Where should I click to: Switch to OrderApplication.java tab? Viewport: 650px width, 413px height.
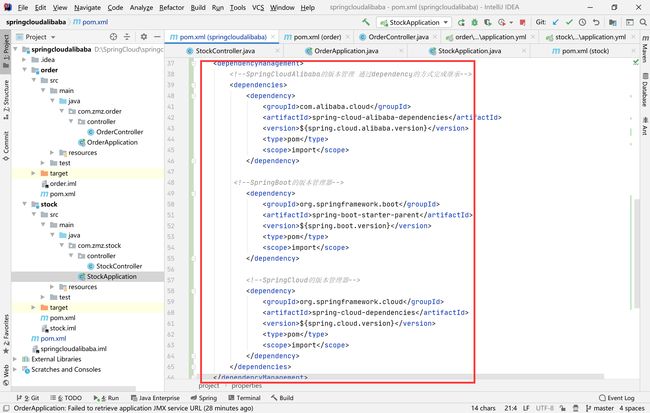[346, 51]
